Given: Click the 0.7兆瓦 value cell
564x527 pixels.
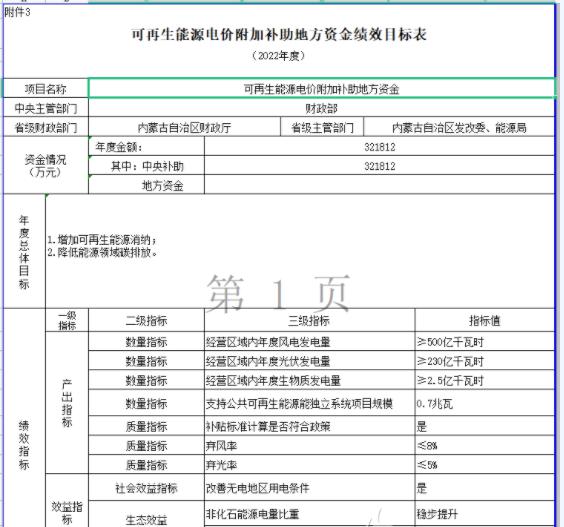Looking at the screenshot, I should pos(485,403).
